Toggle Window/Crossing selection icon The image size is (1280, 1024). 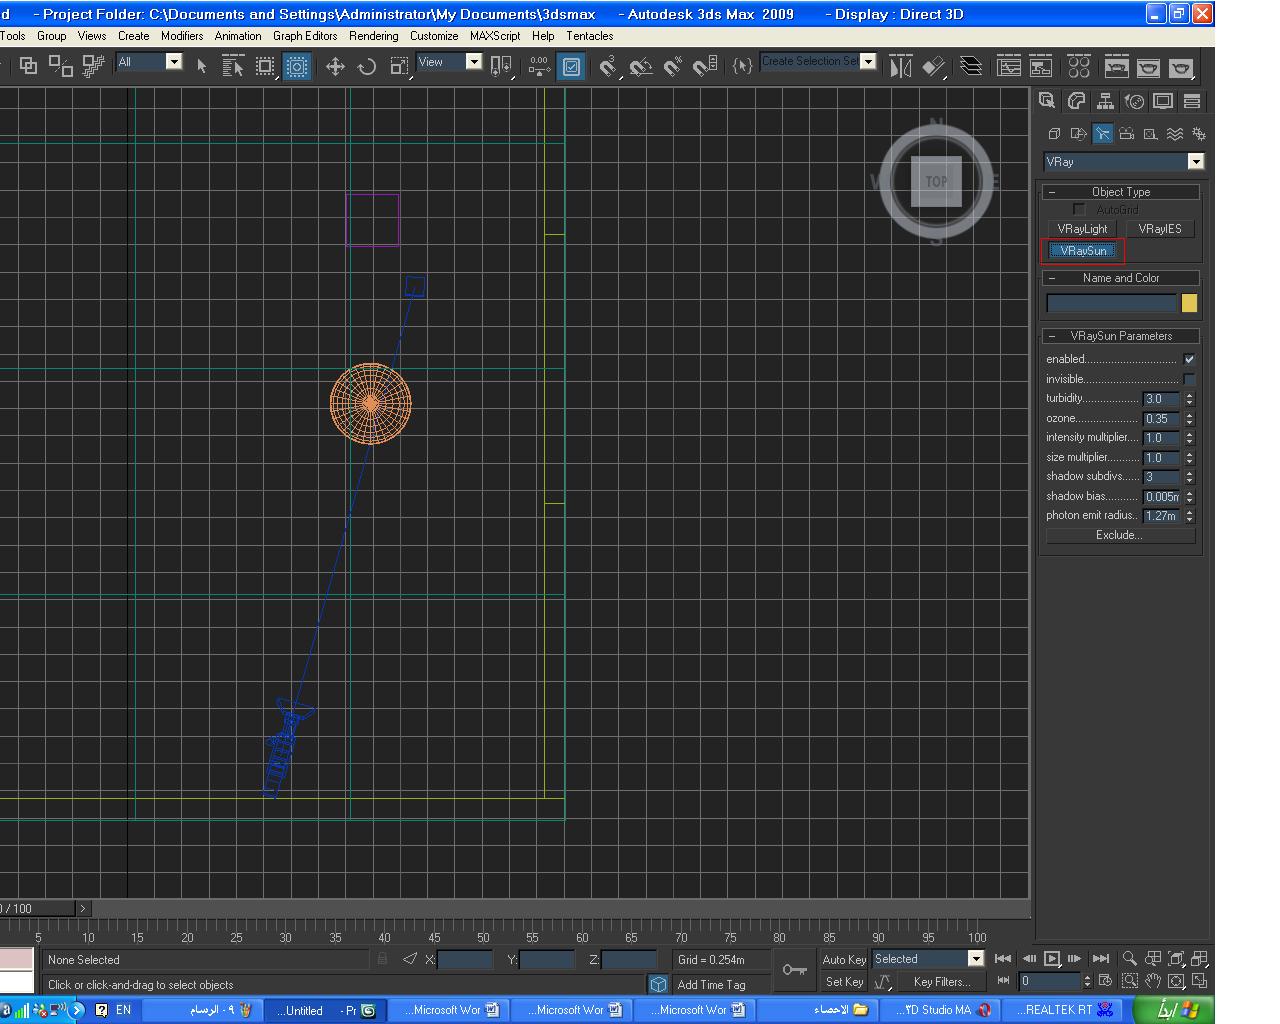point(297,67)
